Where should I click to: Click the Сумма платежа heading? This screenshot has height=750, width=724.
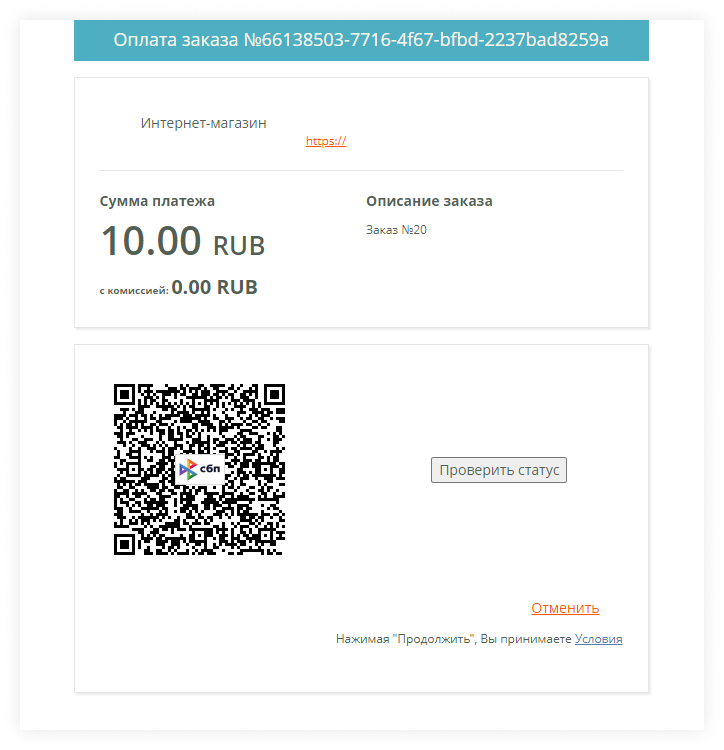click(x=157, y=201)
